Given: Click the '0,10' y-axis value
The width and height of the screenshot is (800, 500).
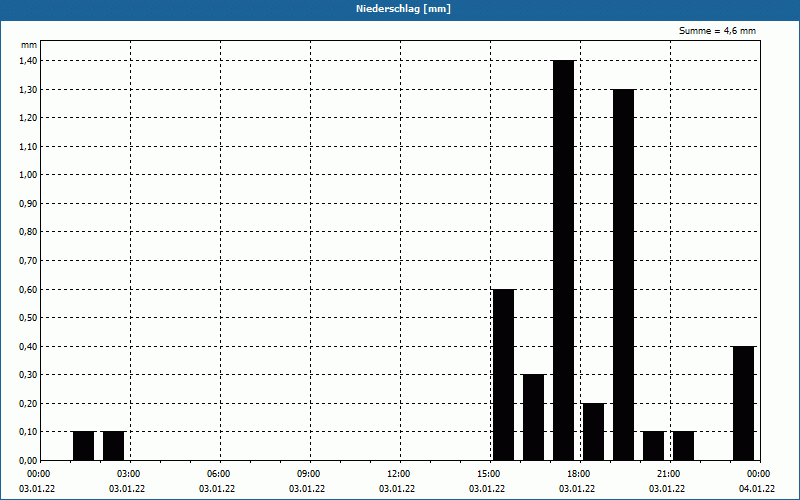Looking at the screenshot, I should coord(29,432).
